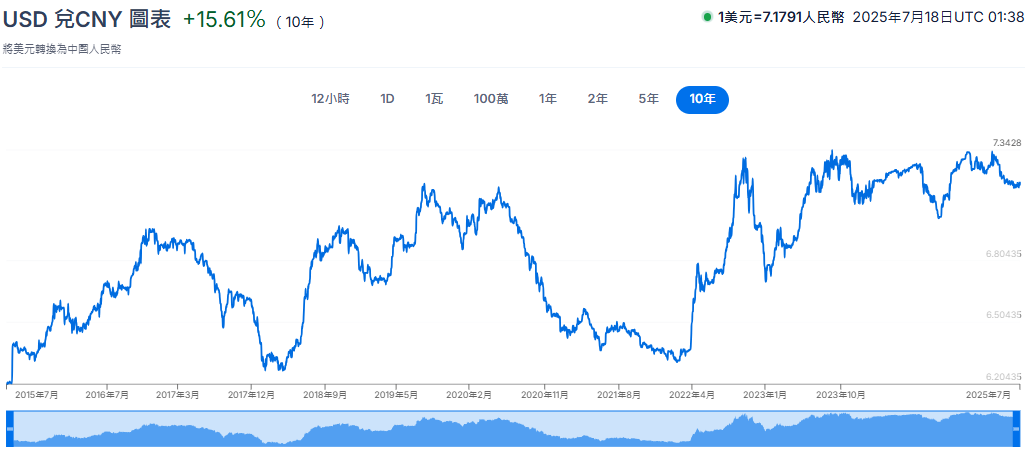This screenshot has width=1026, height=449.
Task: Choose the 100萬 range option
Action: tap(491, 99)
